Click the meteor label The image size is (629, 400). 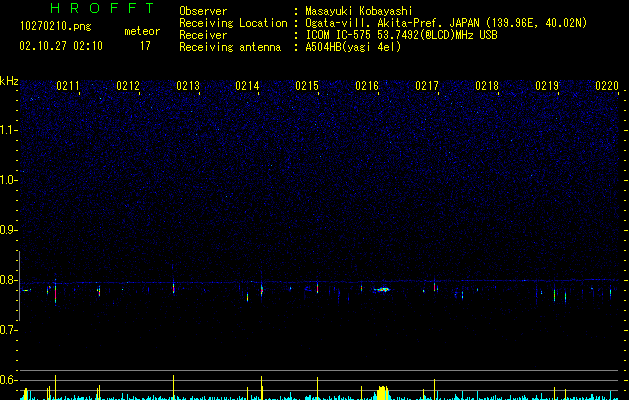tap(142, 31)
